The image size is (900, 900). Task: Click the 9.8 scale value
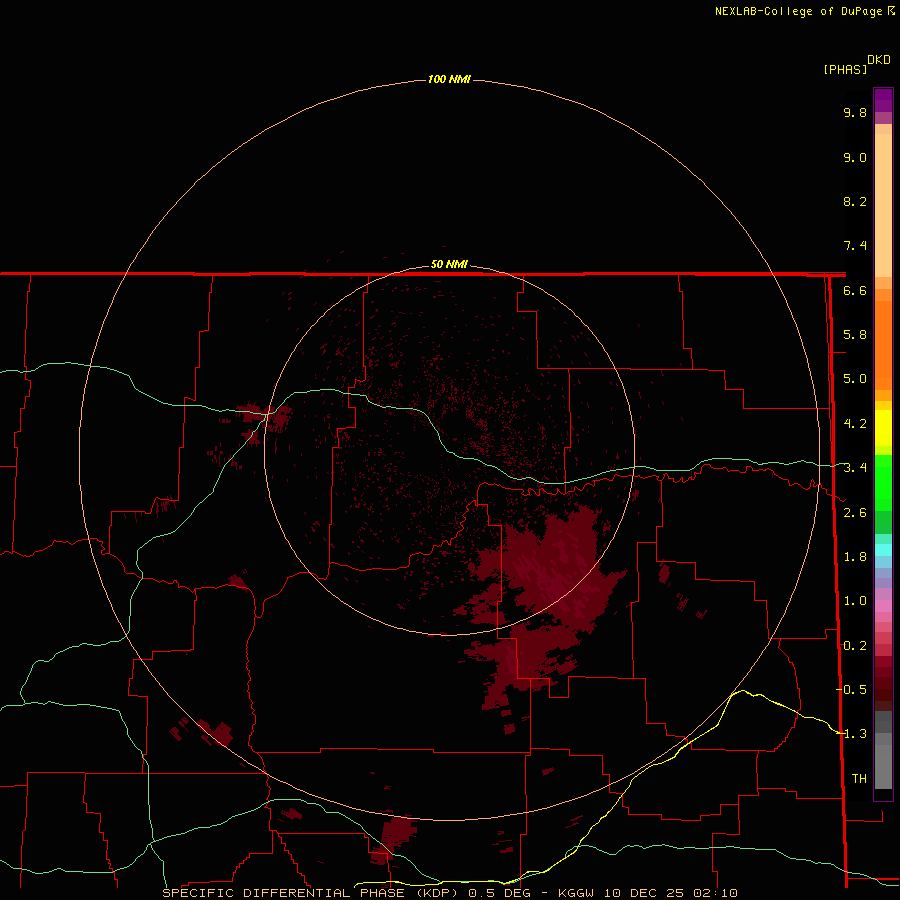point(855,112)
